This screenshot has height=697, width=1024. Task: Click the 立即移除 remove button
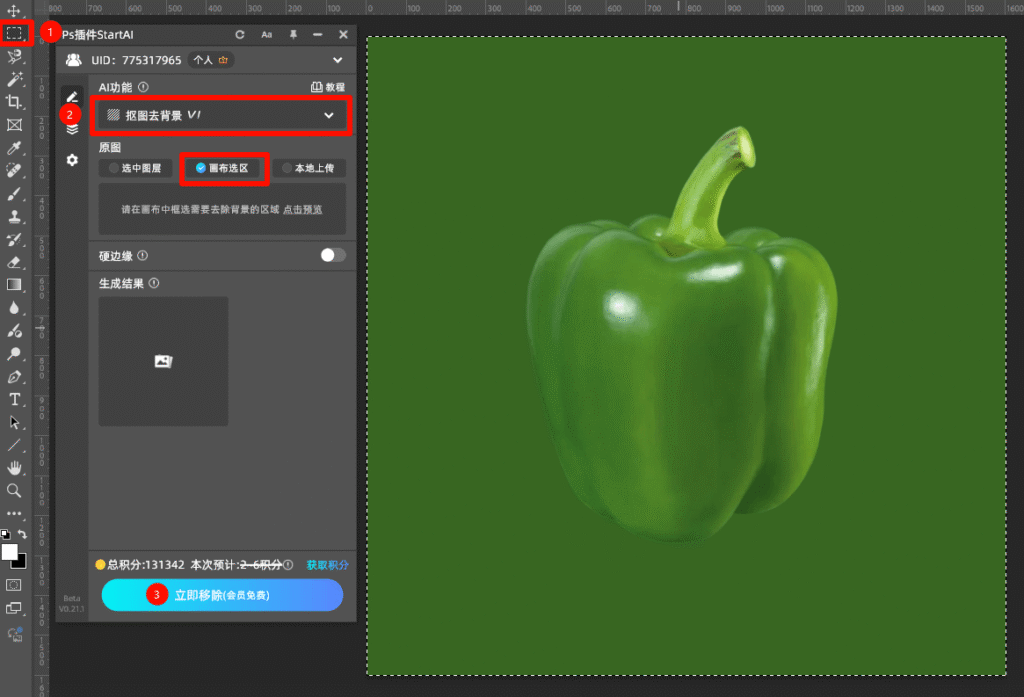[222, 595]
